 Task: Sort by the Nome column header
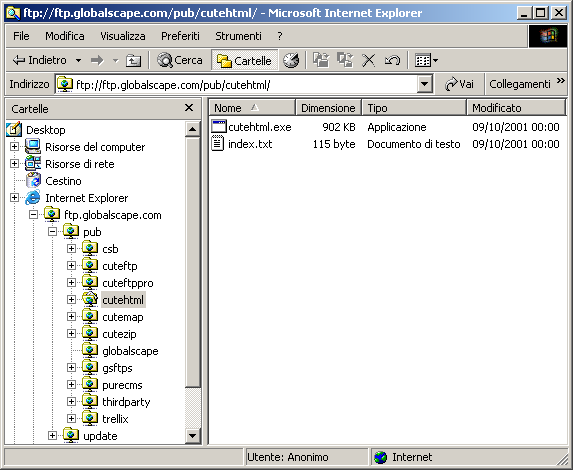tap(252, 108)
